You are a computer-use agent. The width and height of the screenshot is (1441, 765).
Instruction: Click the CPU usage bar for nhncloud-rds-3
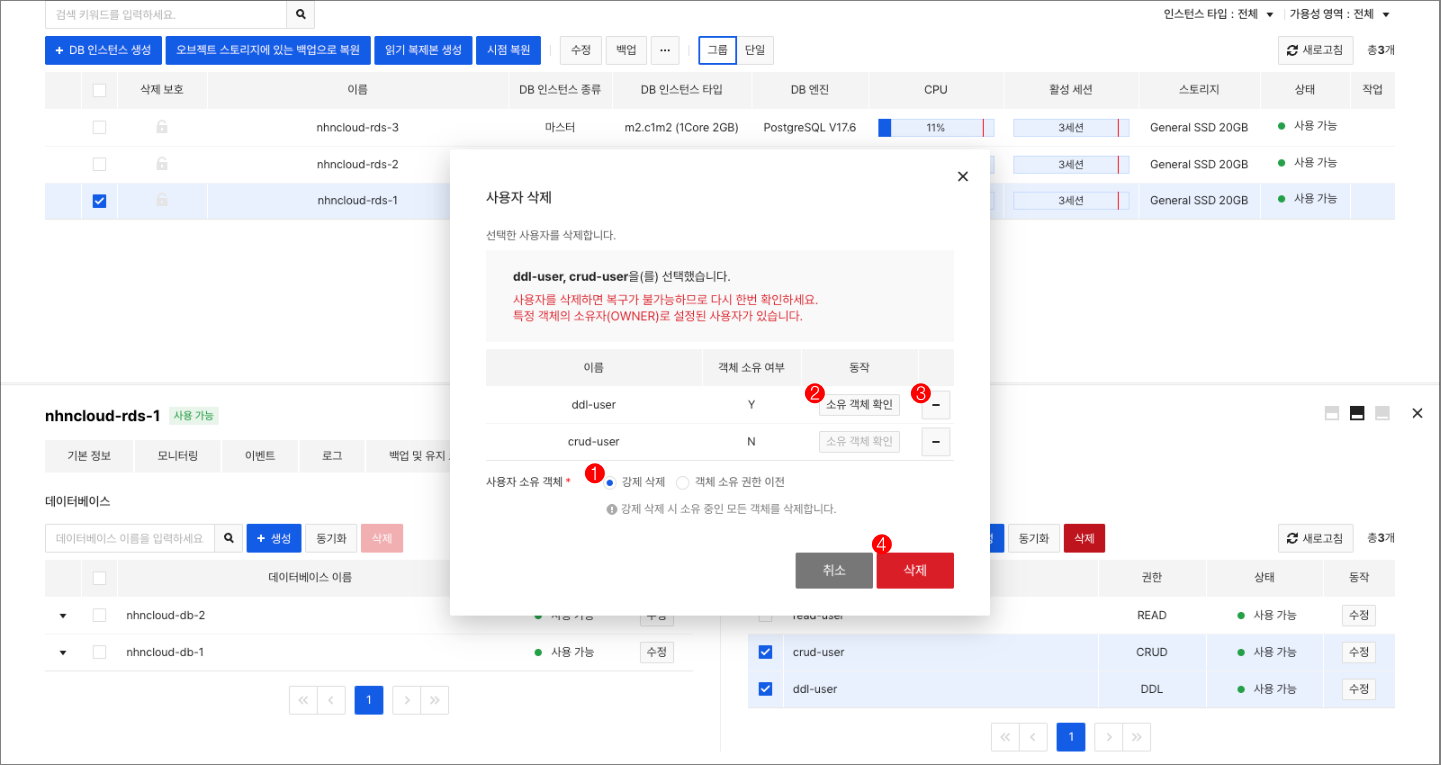935,127
